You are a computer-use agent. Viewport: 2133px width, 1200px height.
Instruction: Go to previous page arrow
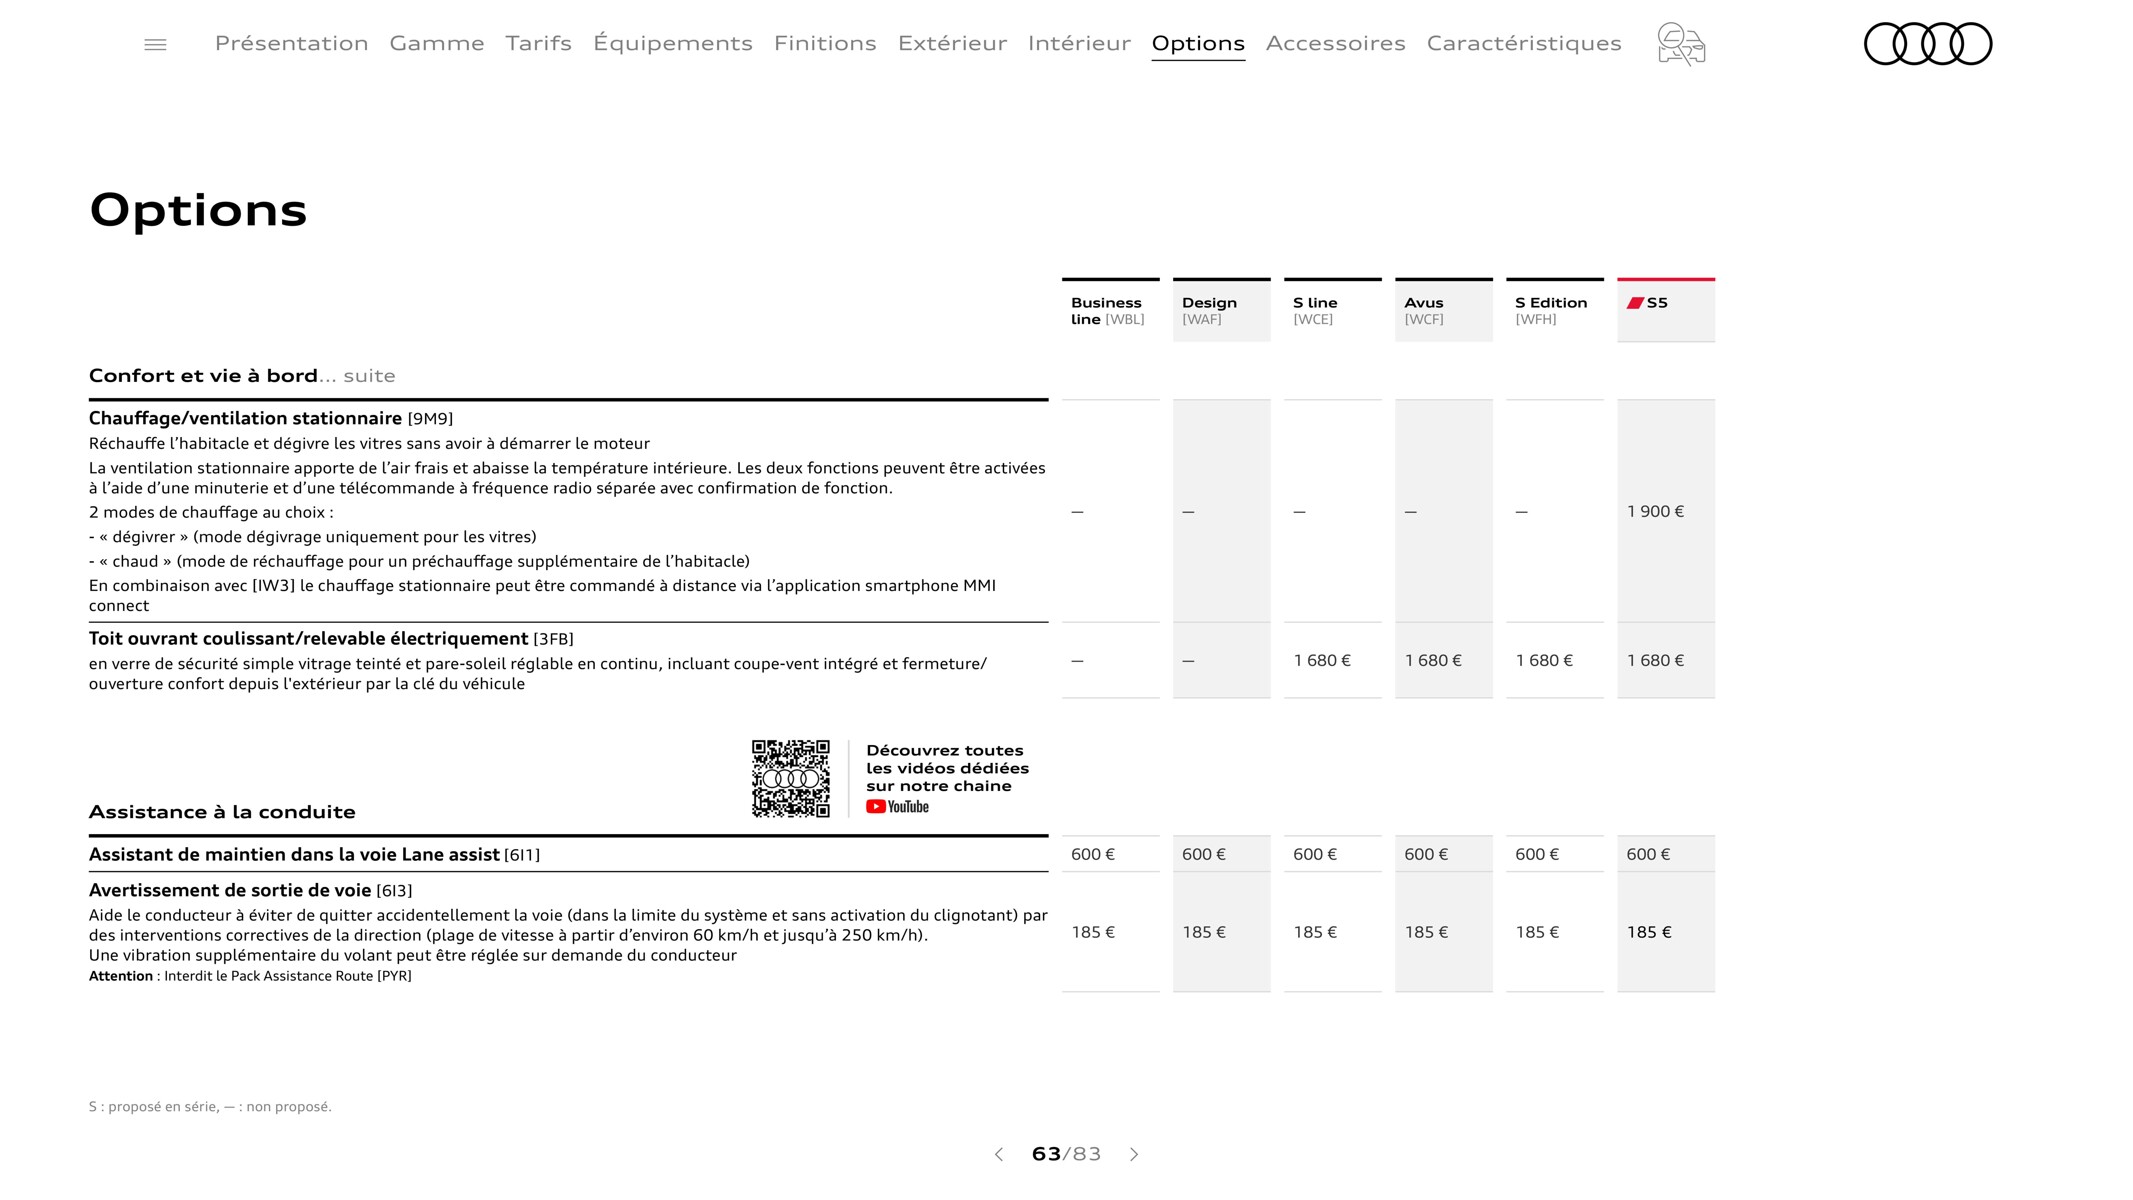998,1154
